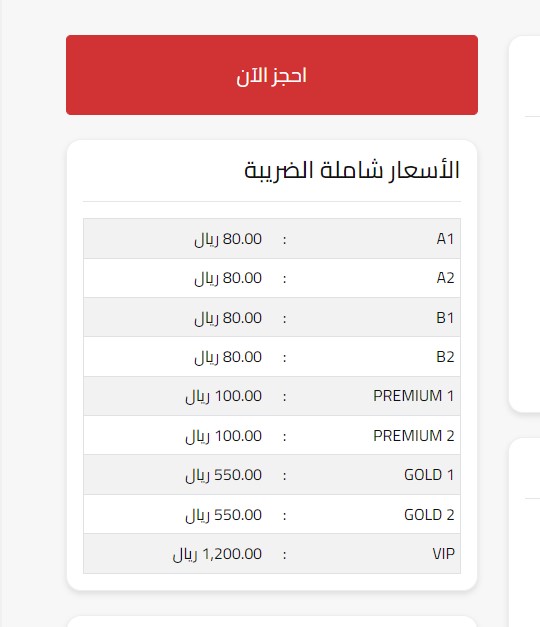This screenshot has width=540, height=627.
Task: Select the PREMIUM 1 row
Action: [x=272, y=396]
